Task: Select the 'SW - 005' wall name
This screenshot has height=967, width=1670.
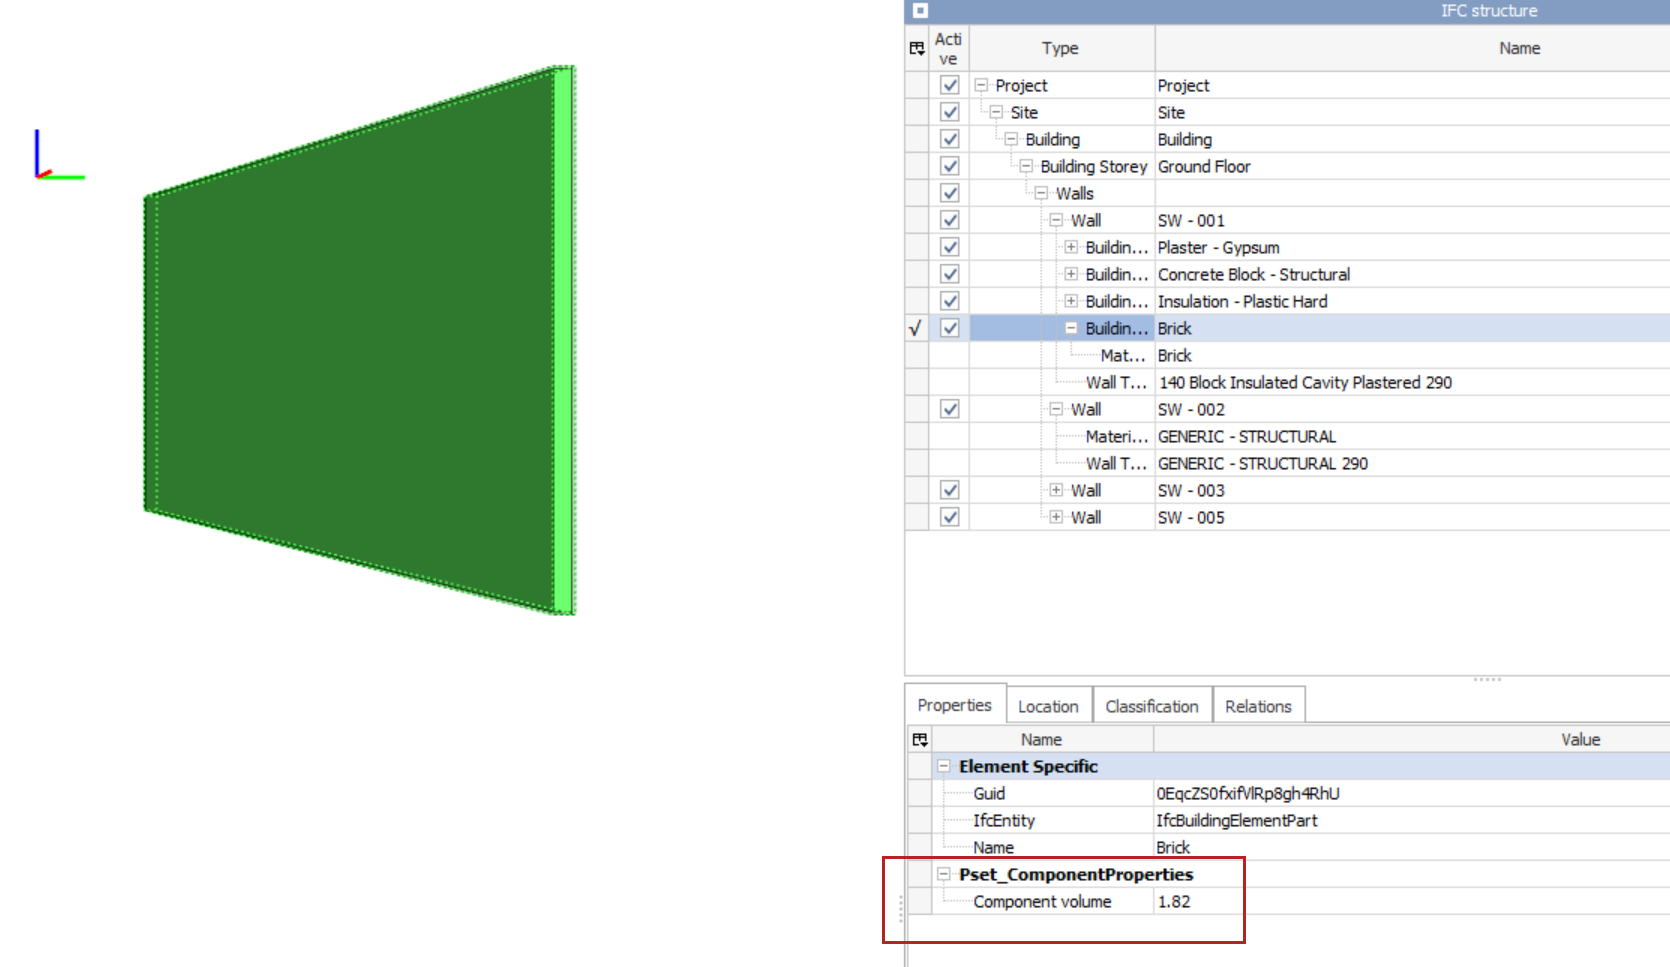Action: (x=1191, y=517)
